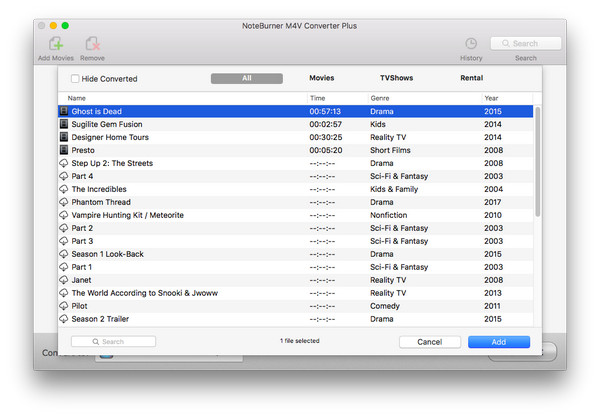Select Step Up 2: The Streets title

click(x=112, y=163)
